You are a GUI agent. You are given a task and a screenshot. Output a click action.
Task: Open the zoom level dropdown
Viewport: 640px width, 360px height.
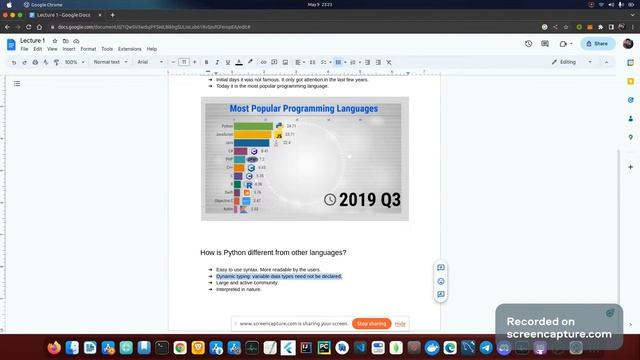pyautogui.click(x=74, y=62)
